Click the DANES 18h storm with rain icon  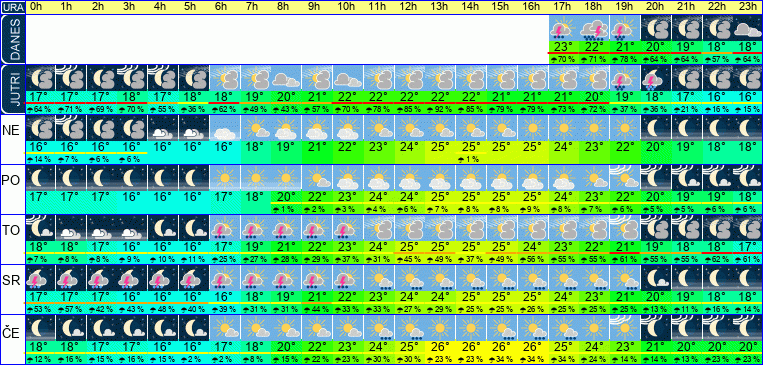[595, 28]
